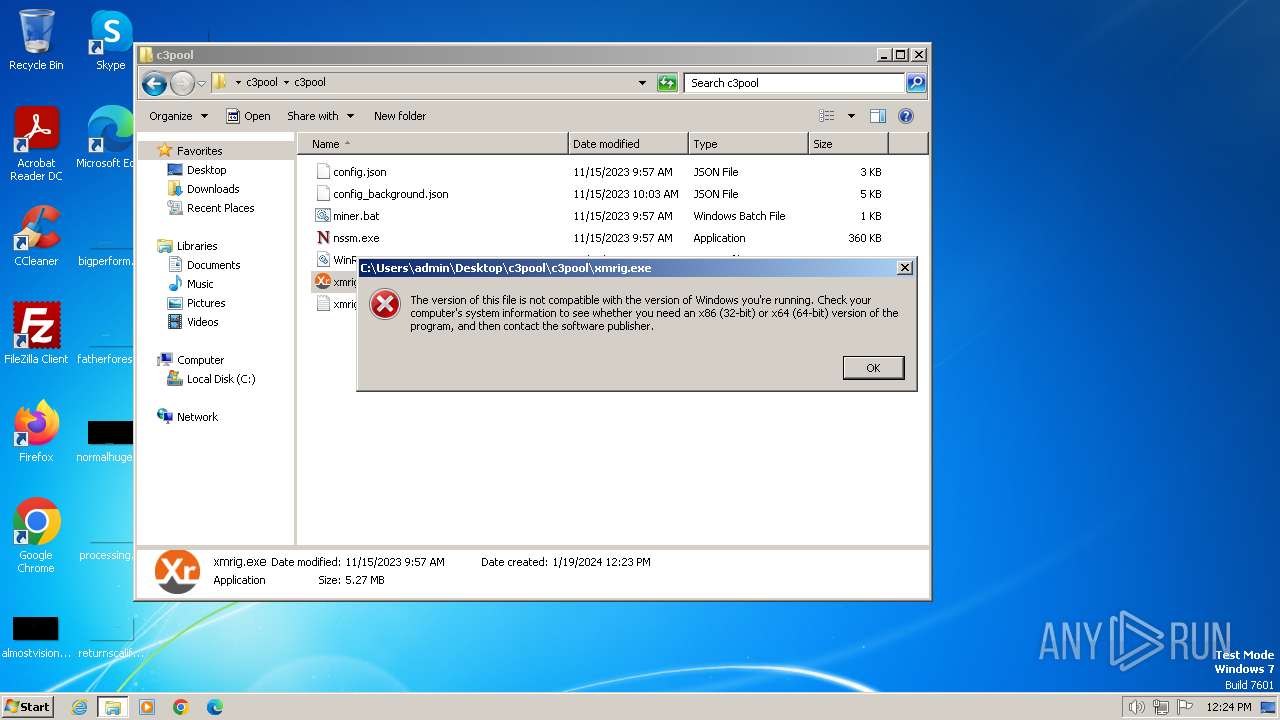Select the Skype desktop shortcut
The width and height of the screenshot is (1280, 720).
pos(110,40)
